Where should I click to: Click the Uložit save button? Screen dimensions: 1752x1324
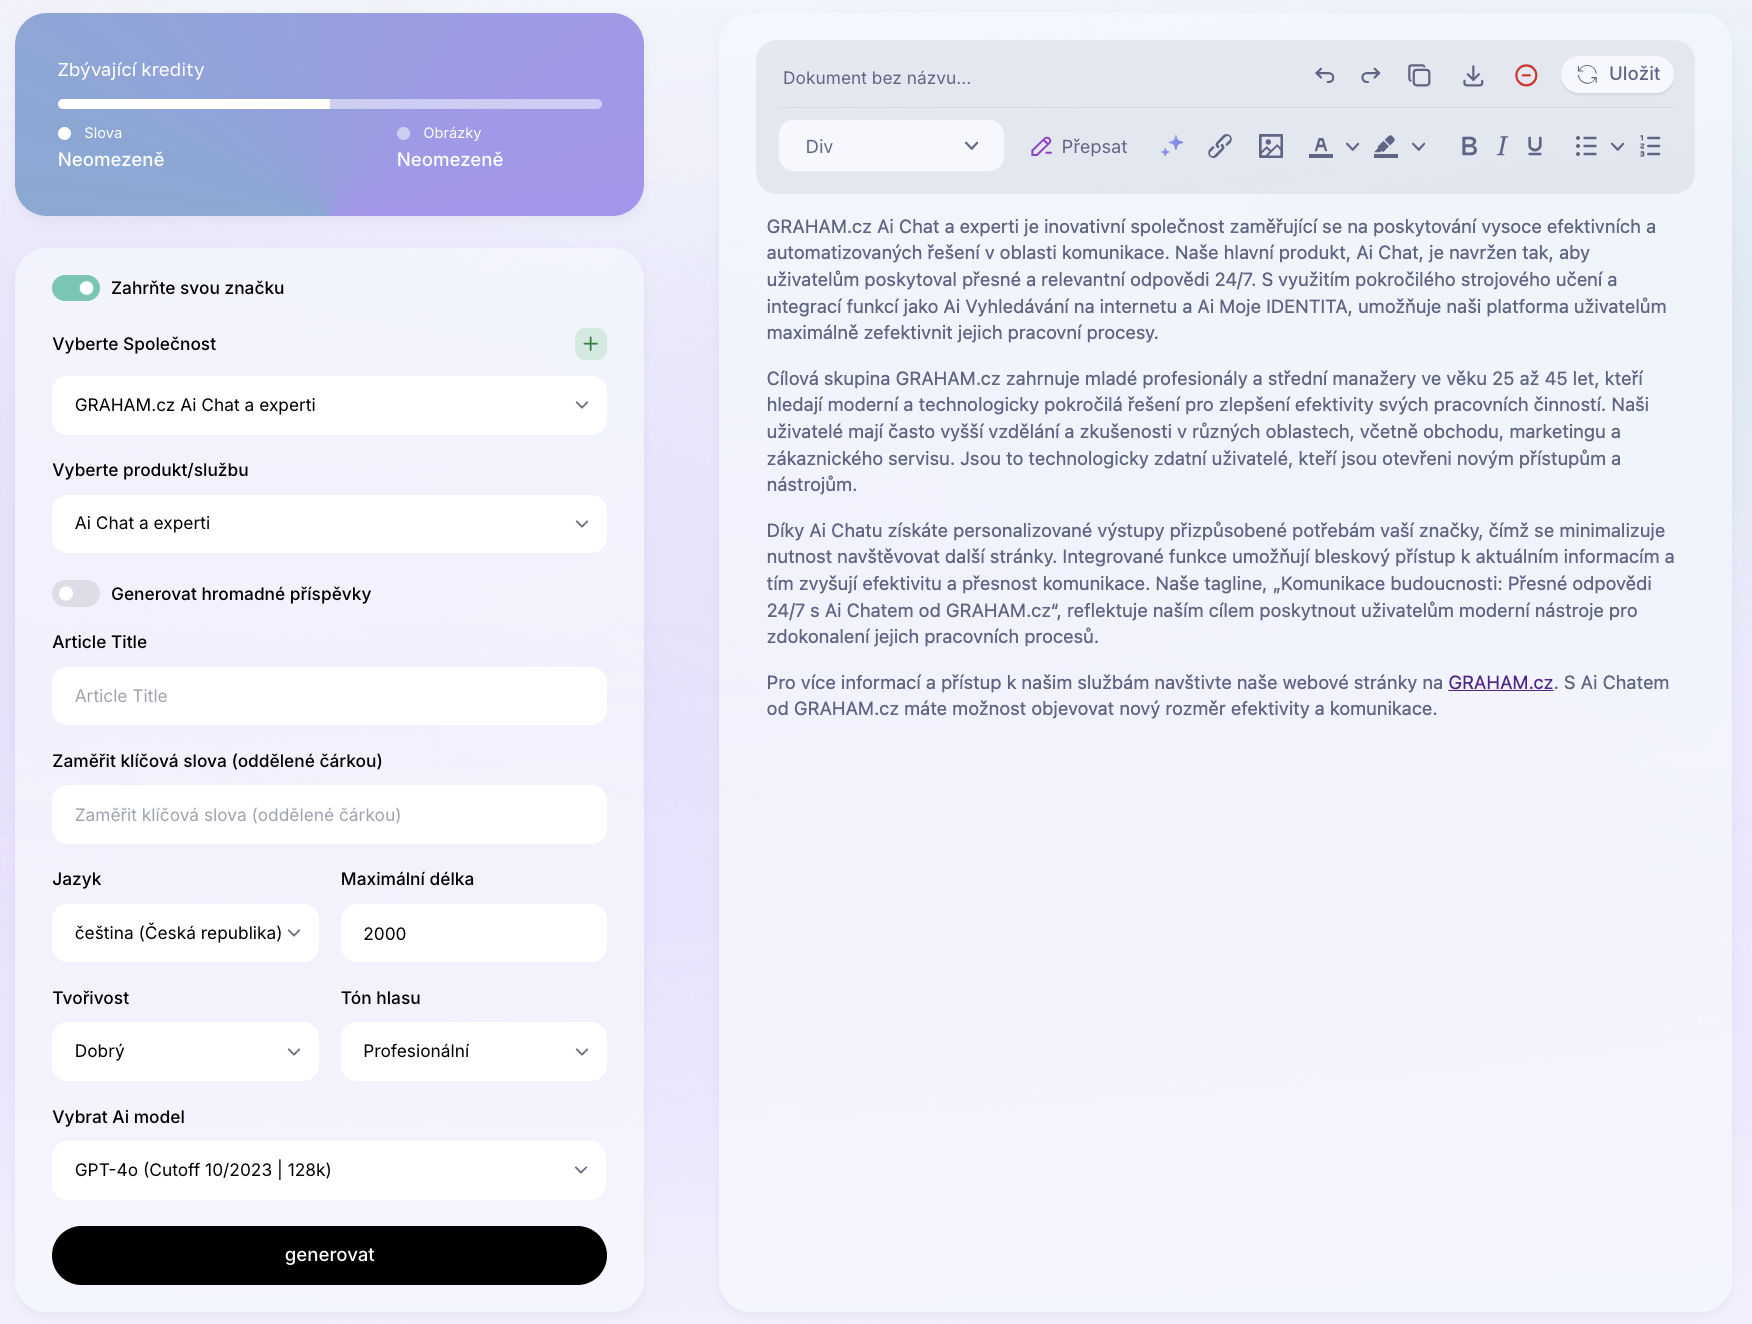(1617, 74)
